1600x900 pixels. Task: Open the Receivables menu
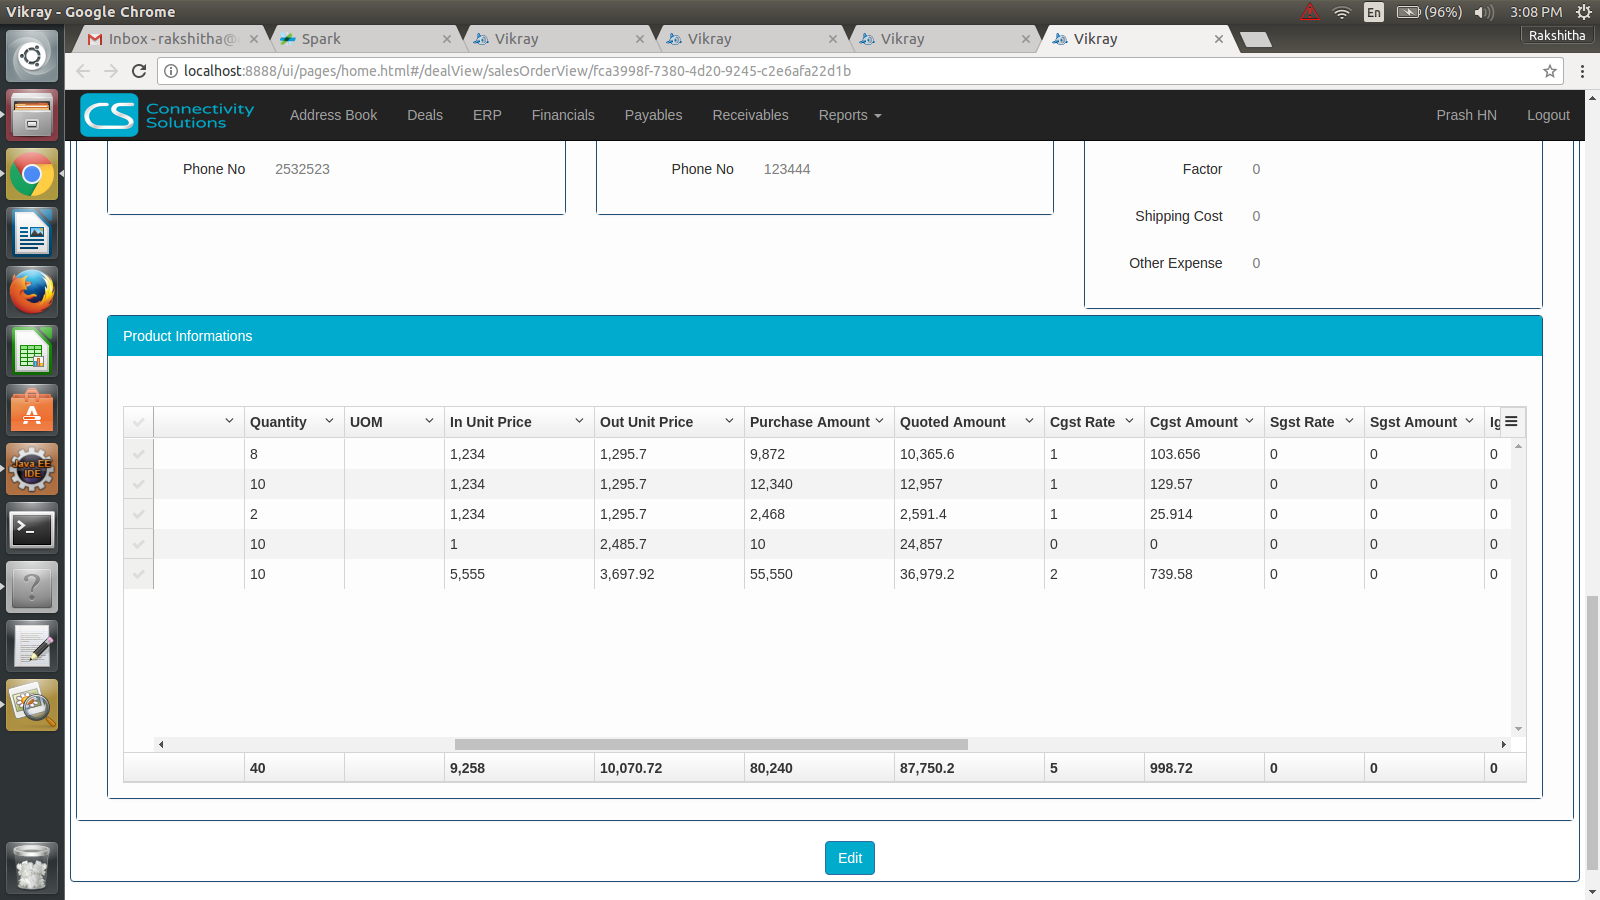750,115
